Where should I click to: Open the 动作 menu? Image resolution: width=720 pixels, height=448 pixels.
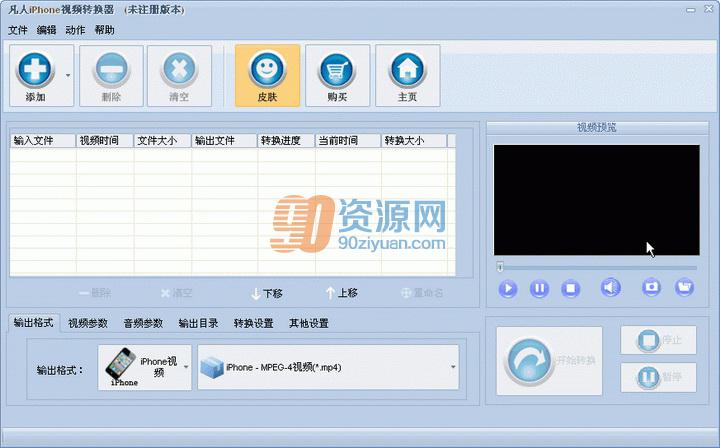point(75,30)
